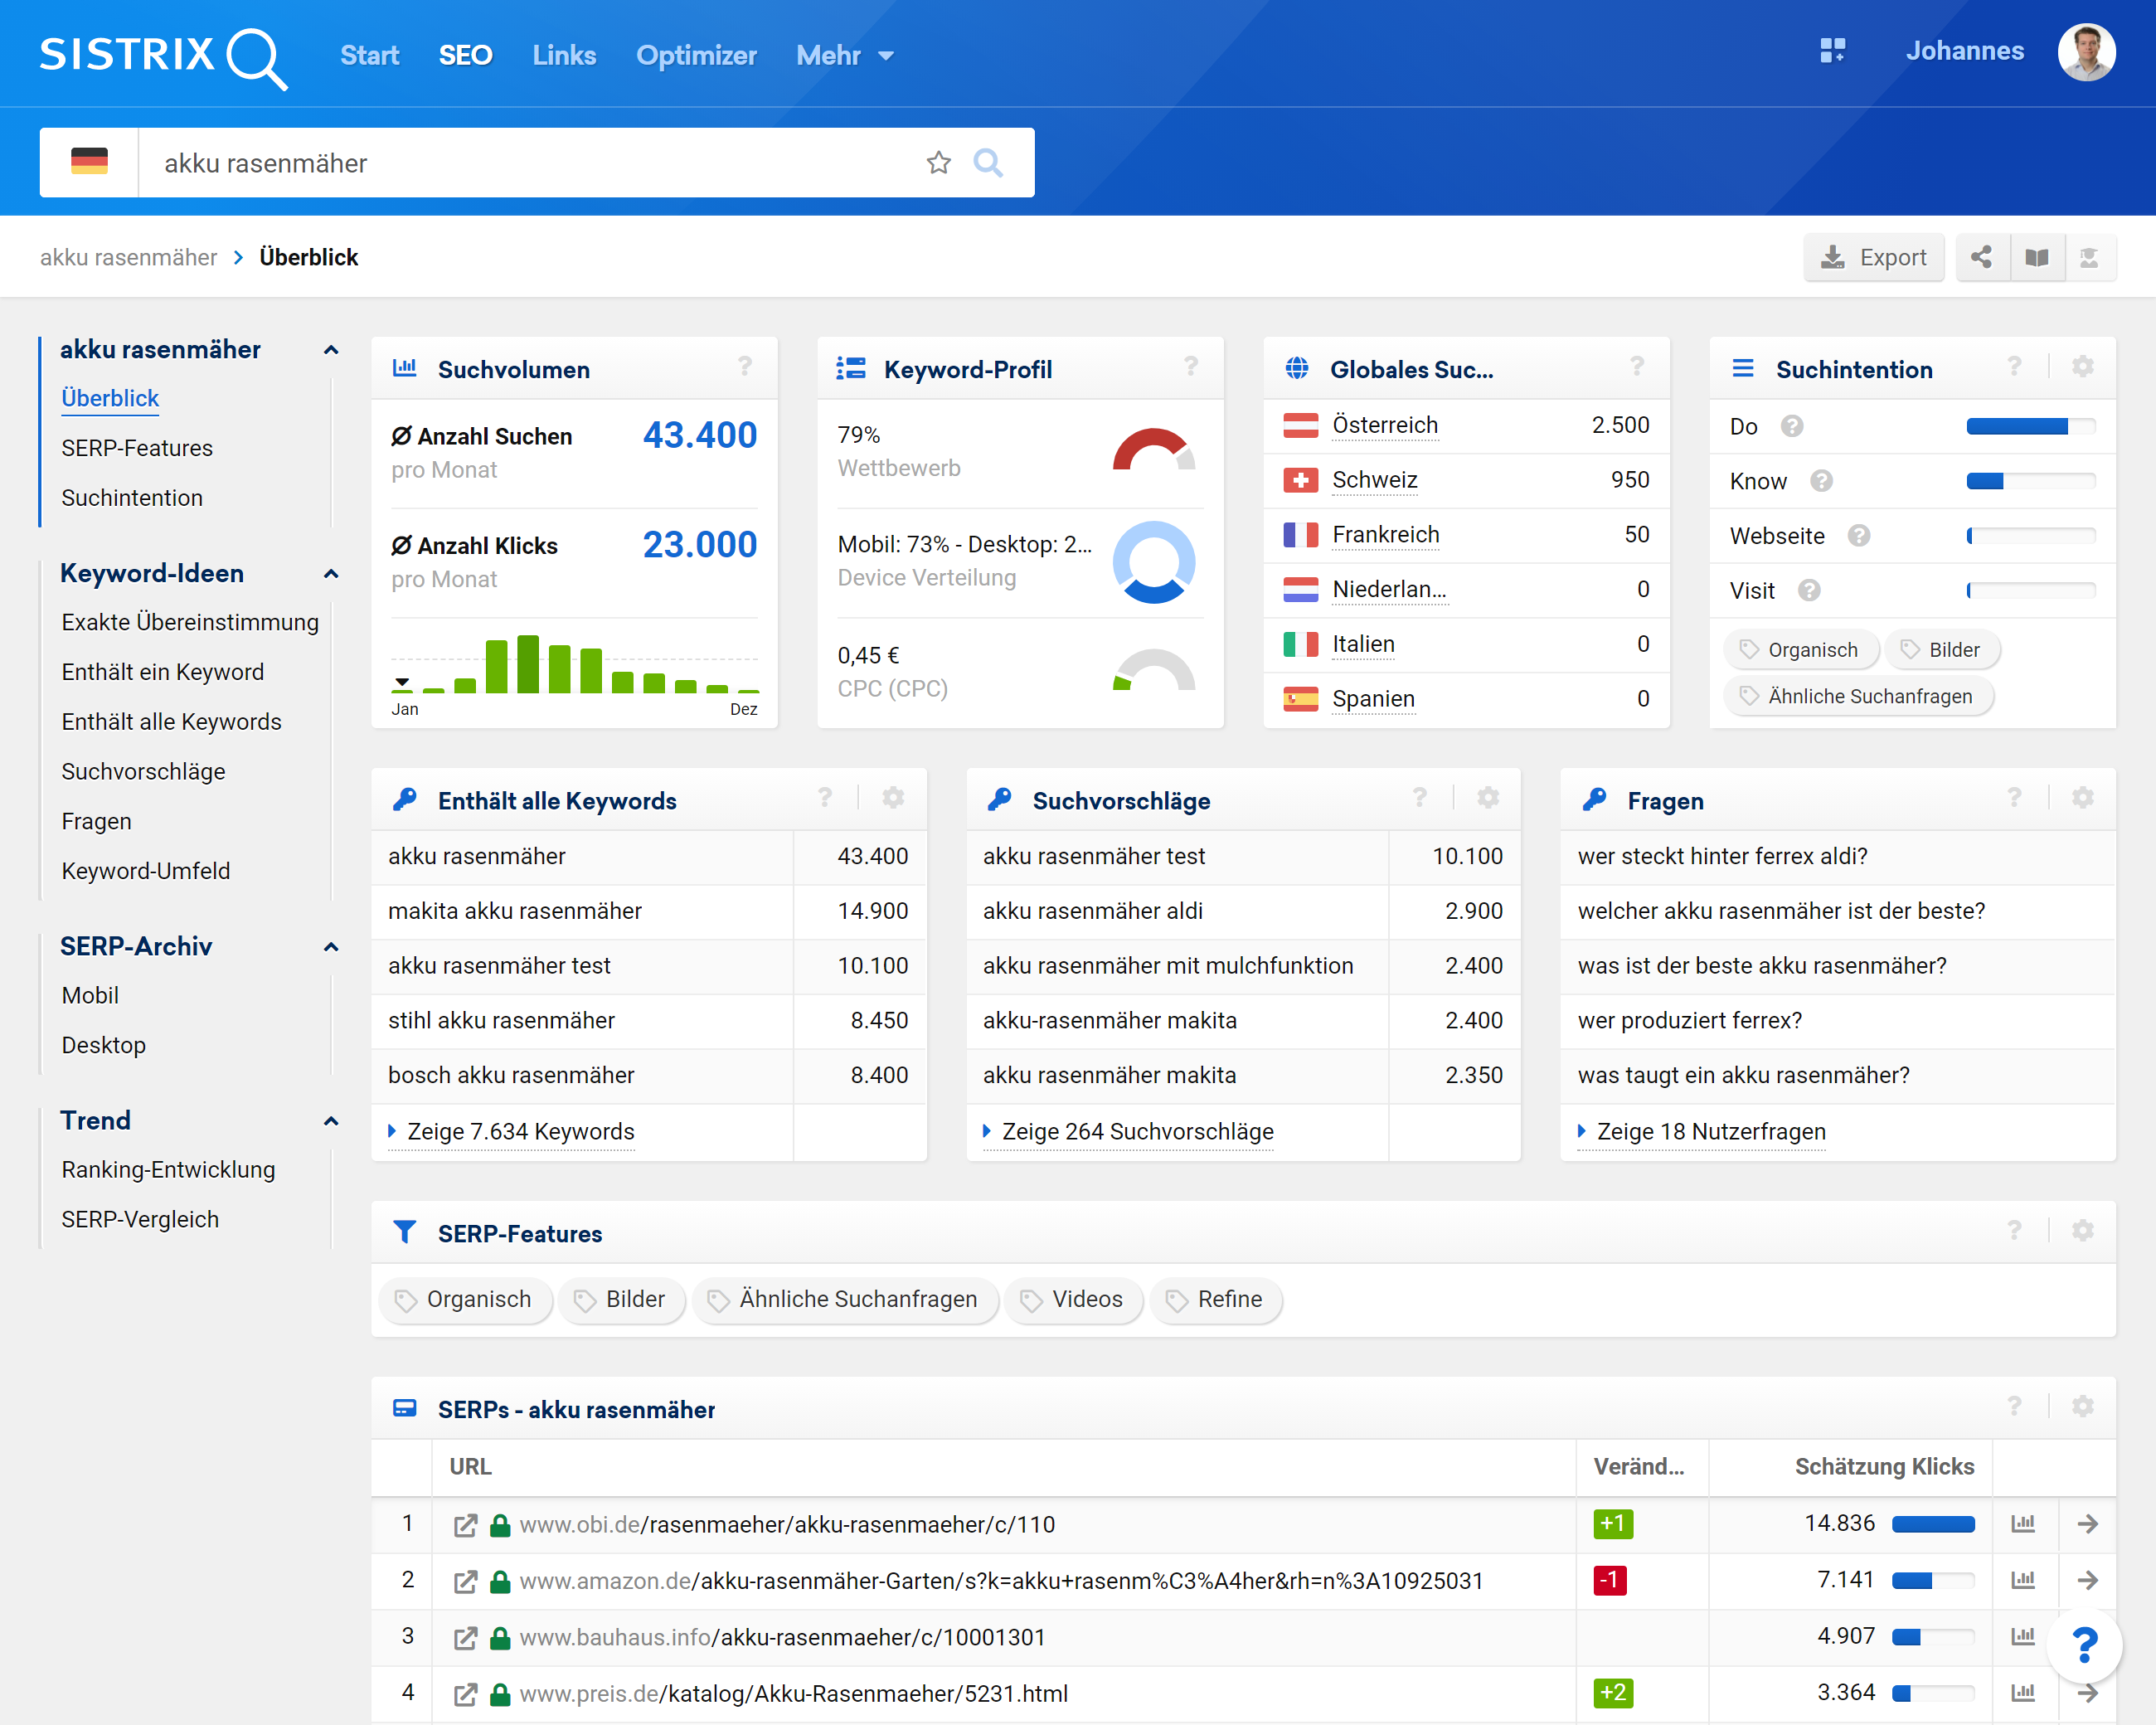The width and height of the screenshot is (2156, 1725).
Task: Click history chart icon for obi.de row
Action: 2023,1523
